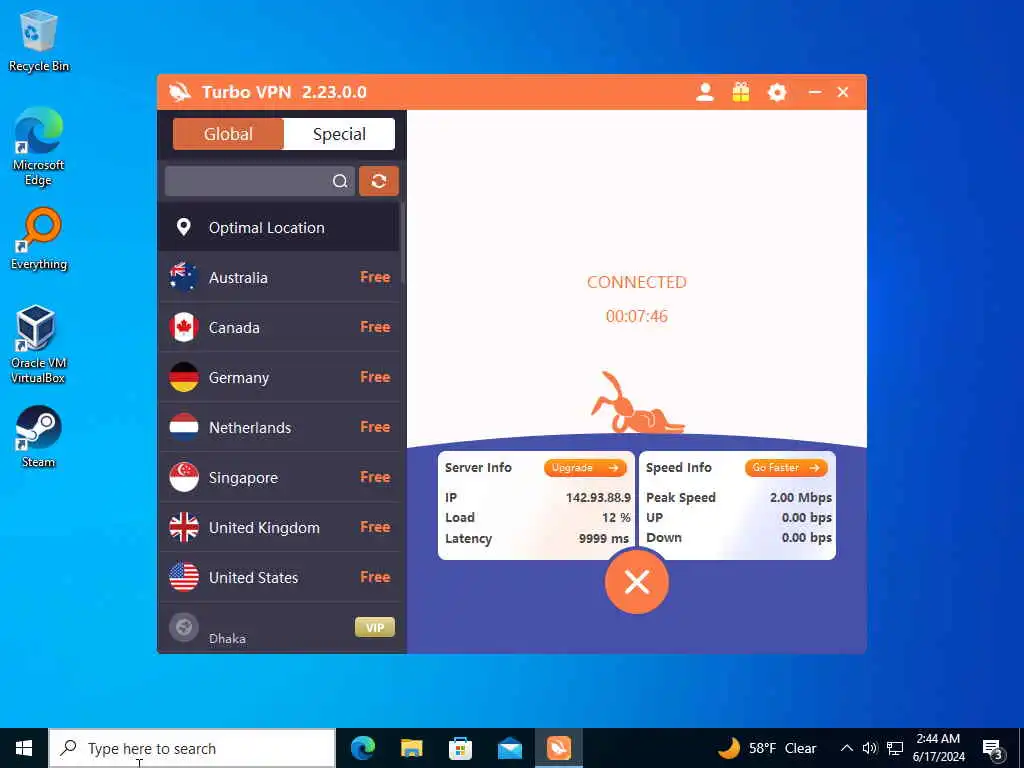
Task: Open Microsoft Edge from the taskbar
Action: [x=362, y=748]
